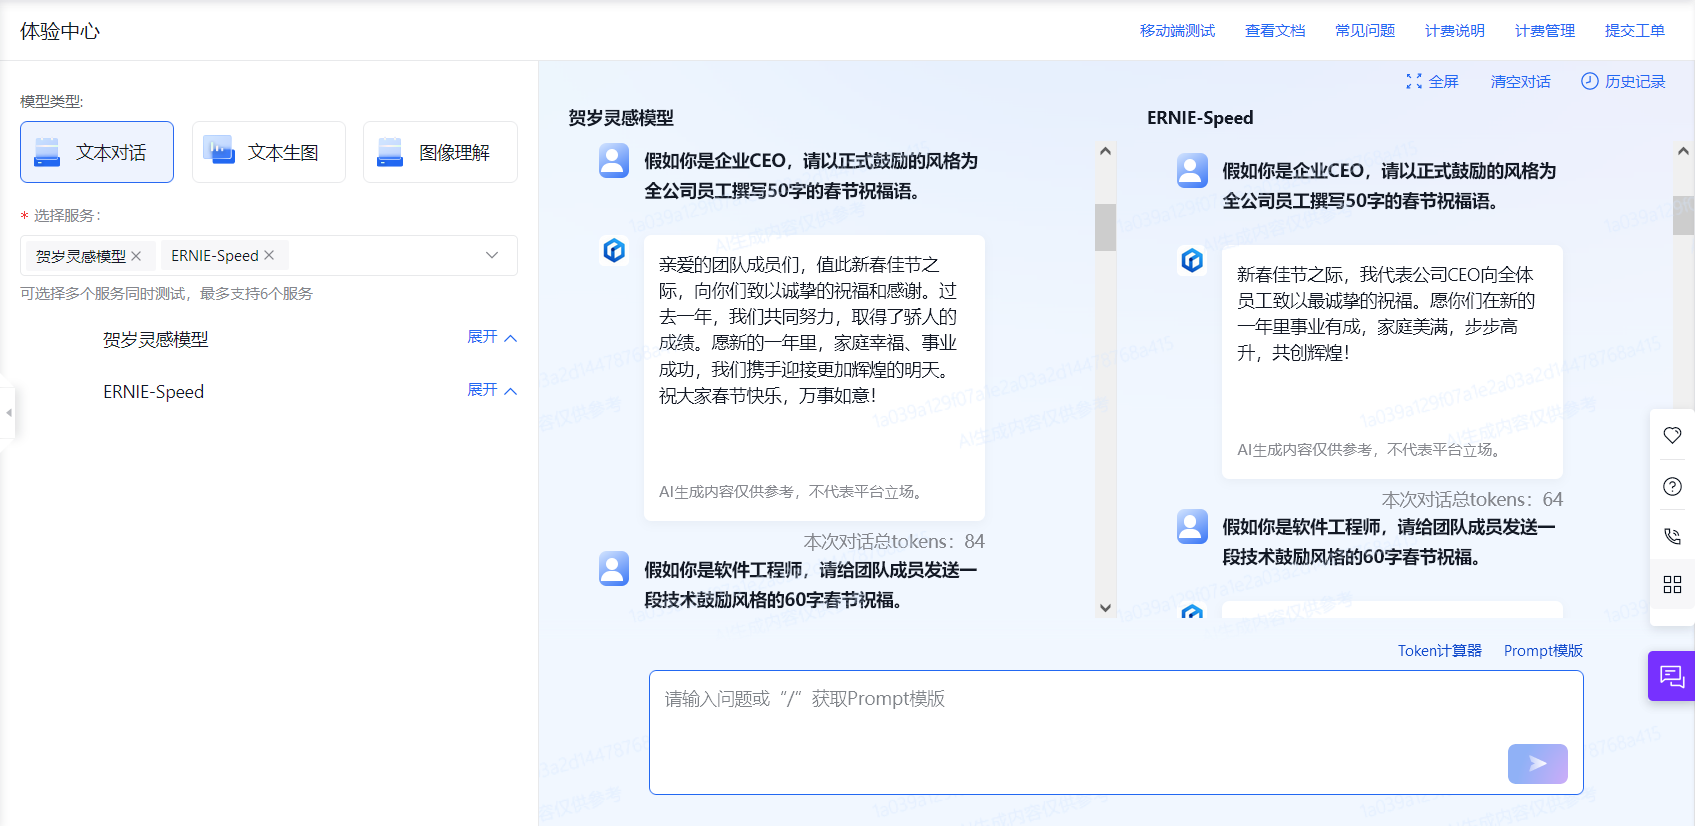Open the Prompt模版 link
The height and width of the screenshot is (826, 1695).
(1543, 651)
